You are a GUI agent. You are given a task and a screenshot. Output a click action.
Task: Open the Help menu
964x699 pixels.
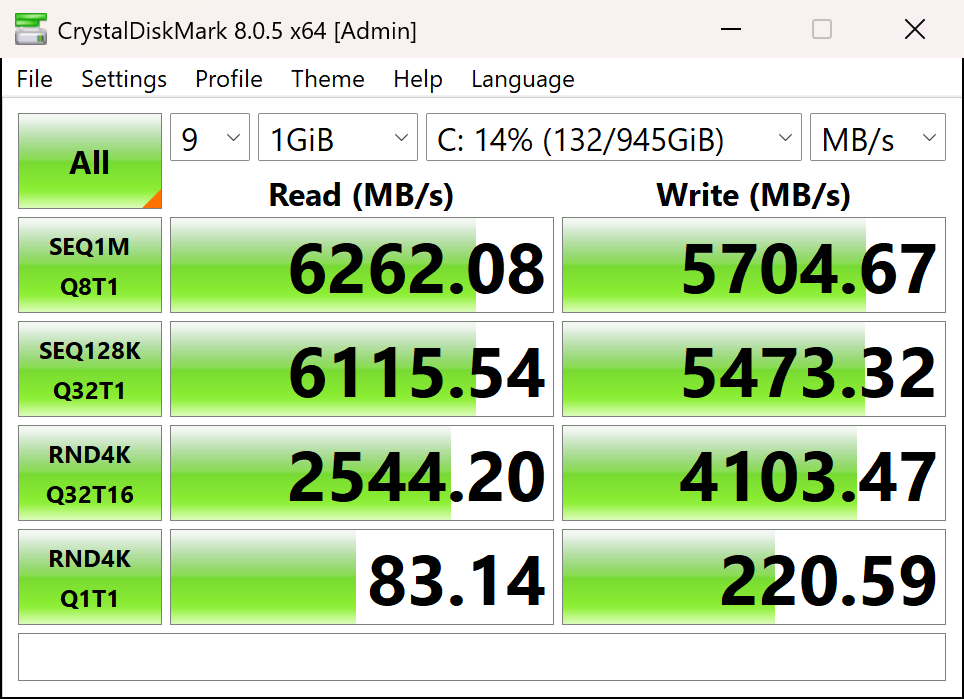(418, 79)
